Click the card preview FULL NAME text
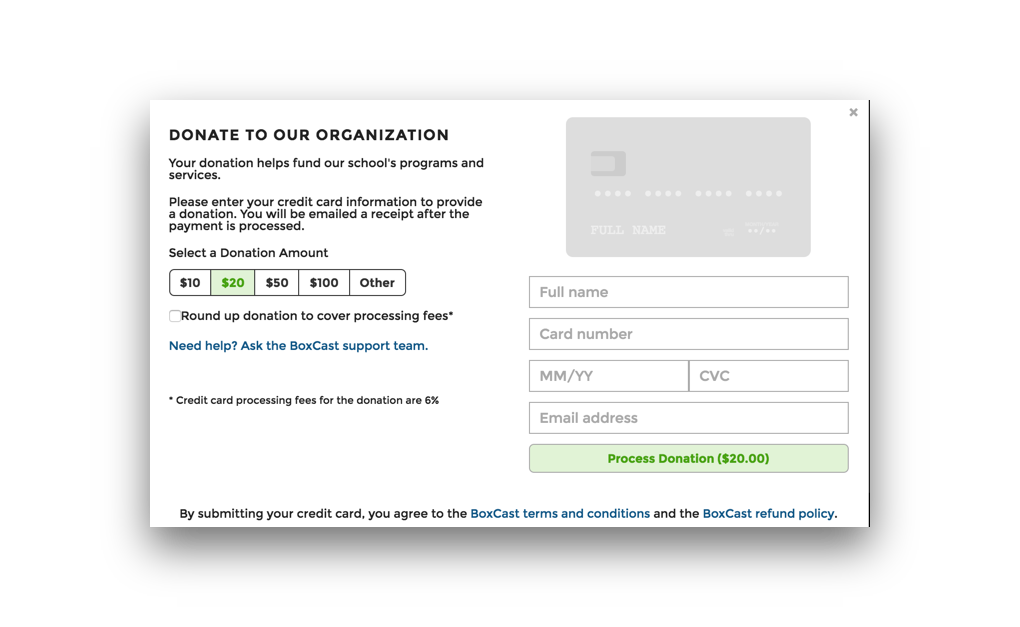The width and height of the screenshot is (1020, 627). 628,230
